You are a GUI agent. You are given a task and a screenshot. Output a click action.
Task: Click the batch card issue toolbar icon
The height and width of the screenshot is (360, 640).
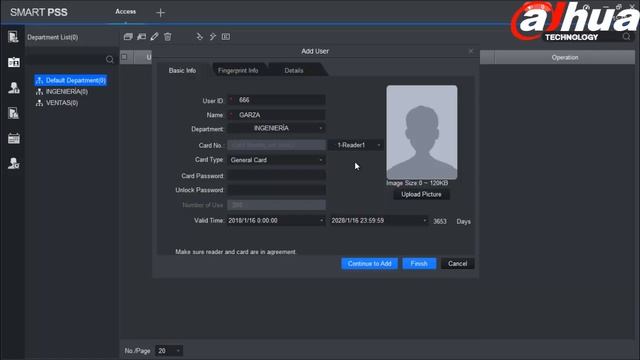pyautogui.click(x=141, y=37)
